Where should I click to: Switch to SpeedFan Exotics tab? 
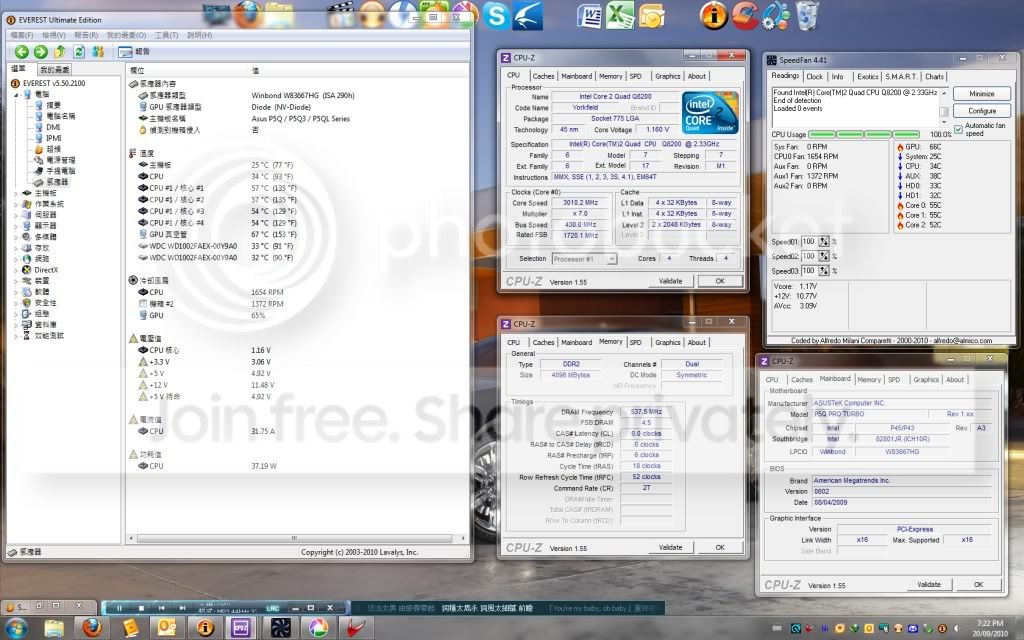[x=867, y=77]
